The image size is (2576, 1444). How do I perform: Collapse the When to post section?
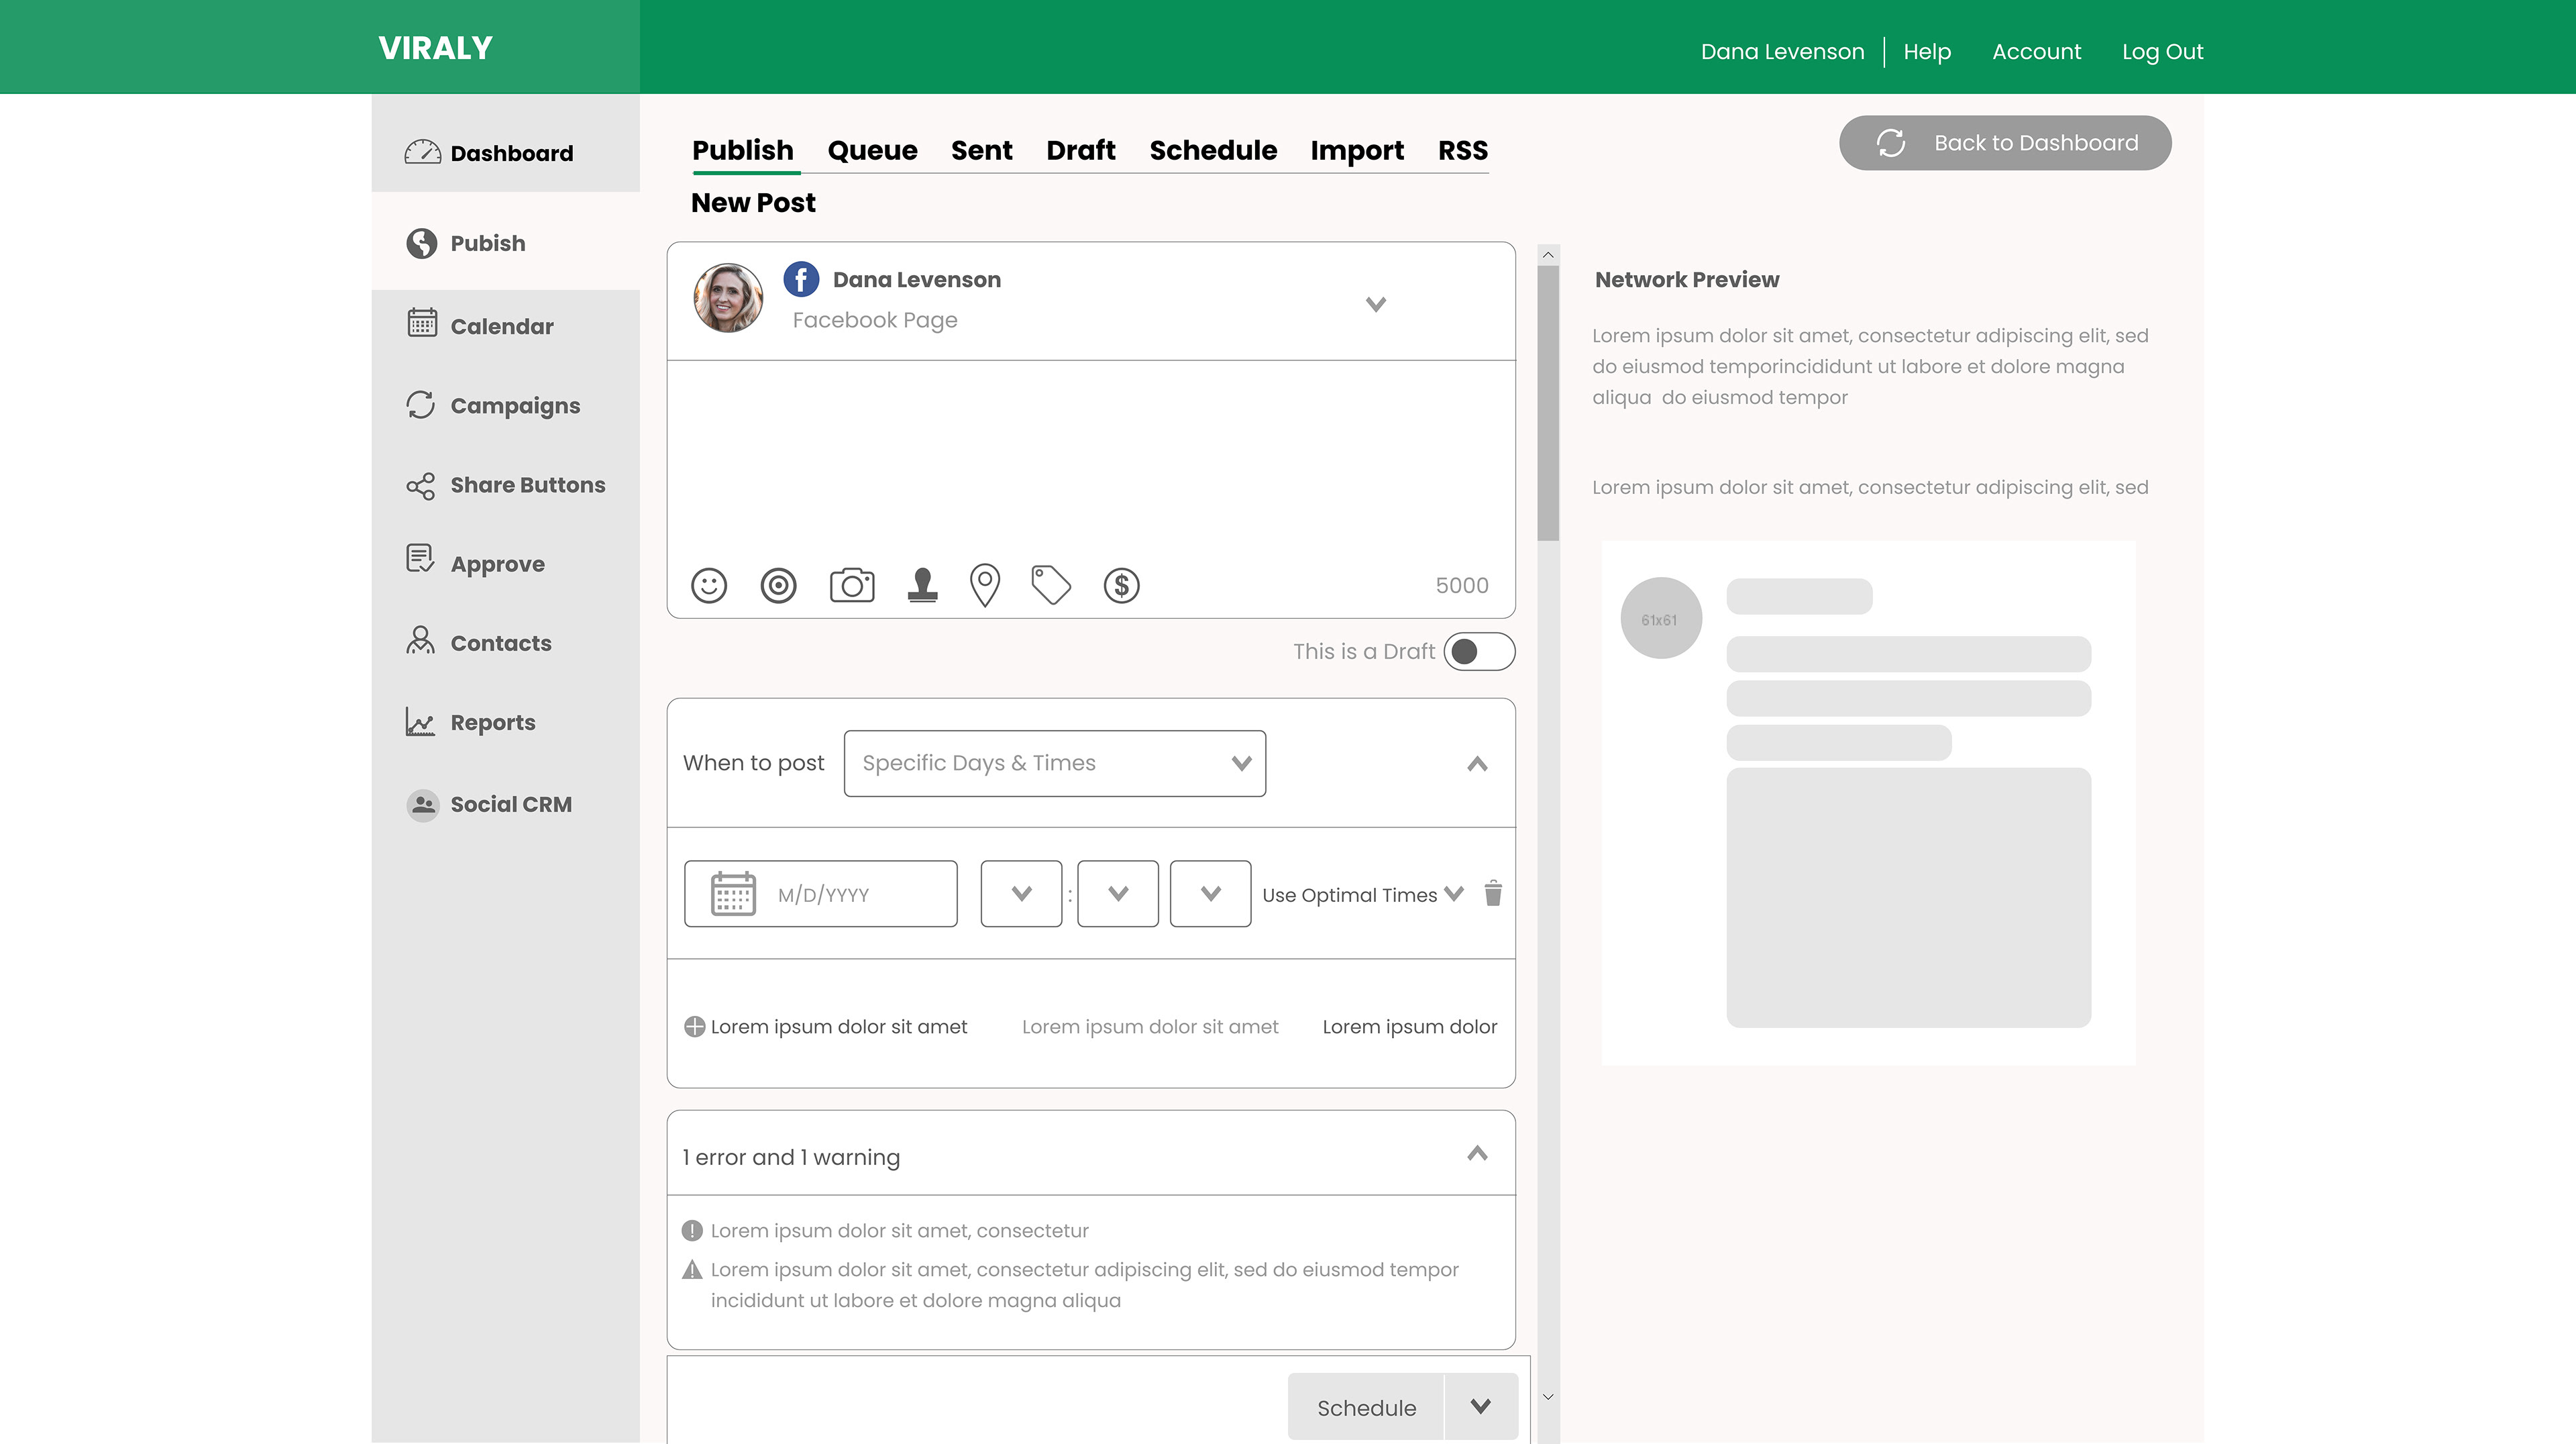1477,764
